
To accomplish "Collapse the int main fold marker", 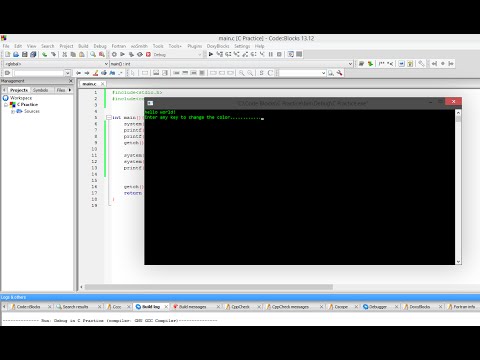I will point(109,118).
